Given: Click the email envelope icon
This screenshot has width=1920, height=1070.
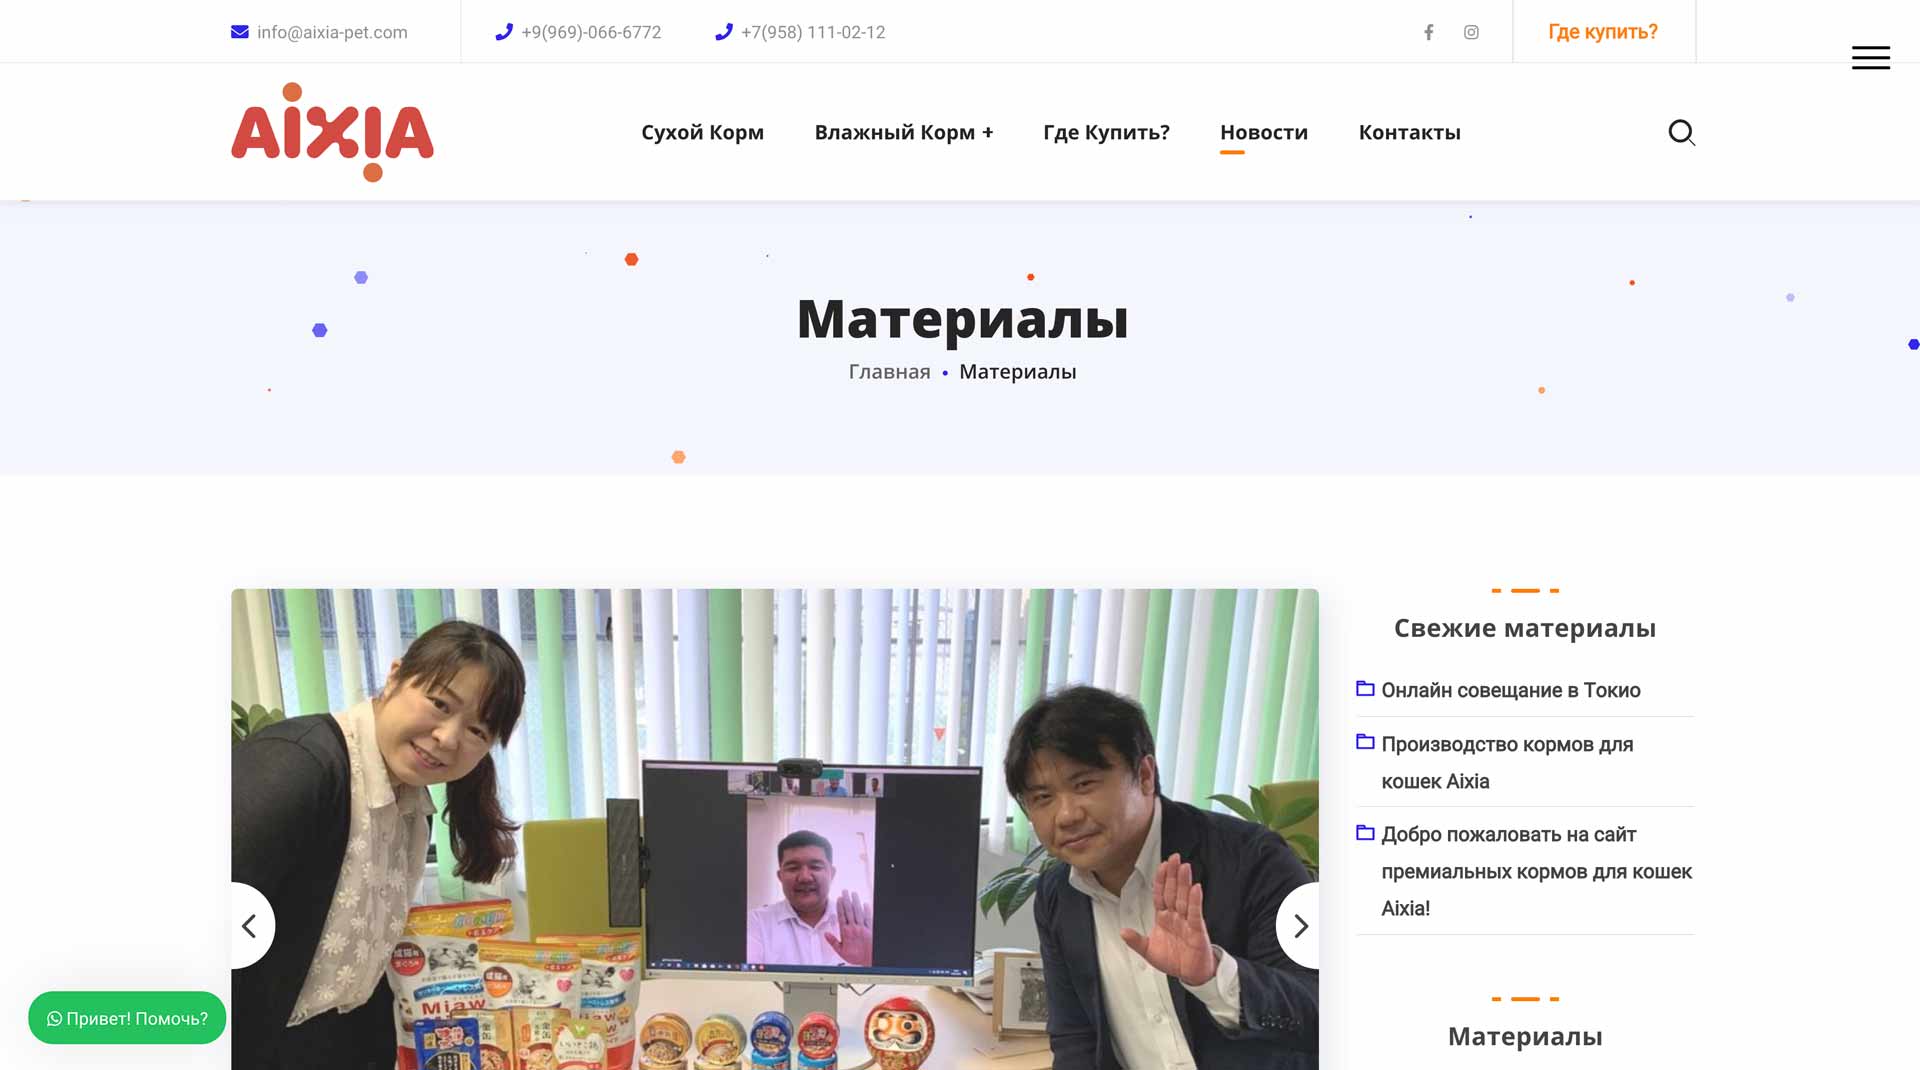Looking at the screenshot, I should (239, 31).
